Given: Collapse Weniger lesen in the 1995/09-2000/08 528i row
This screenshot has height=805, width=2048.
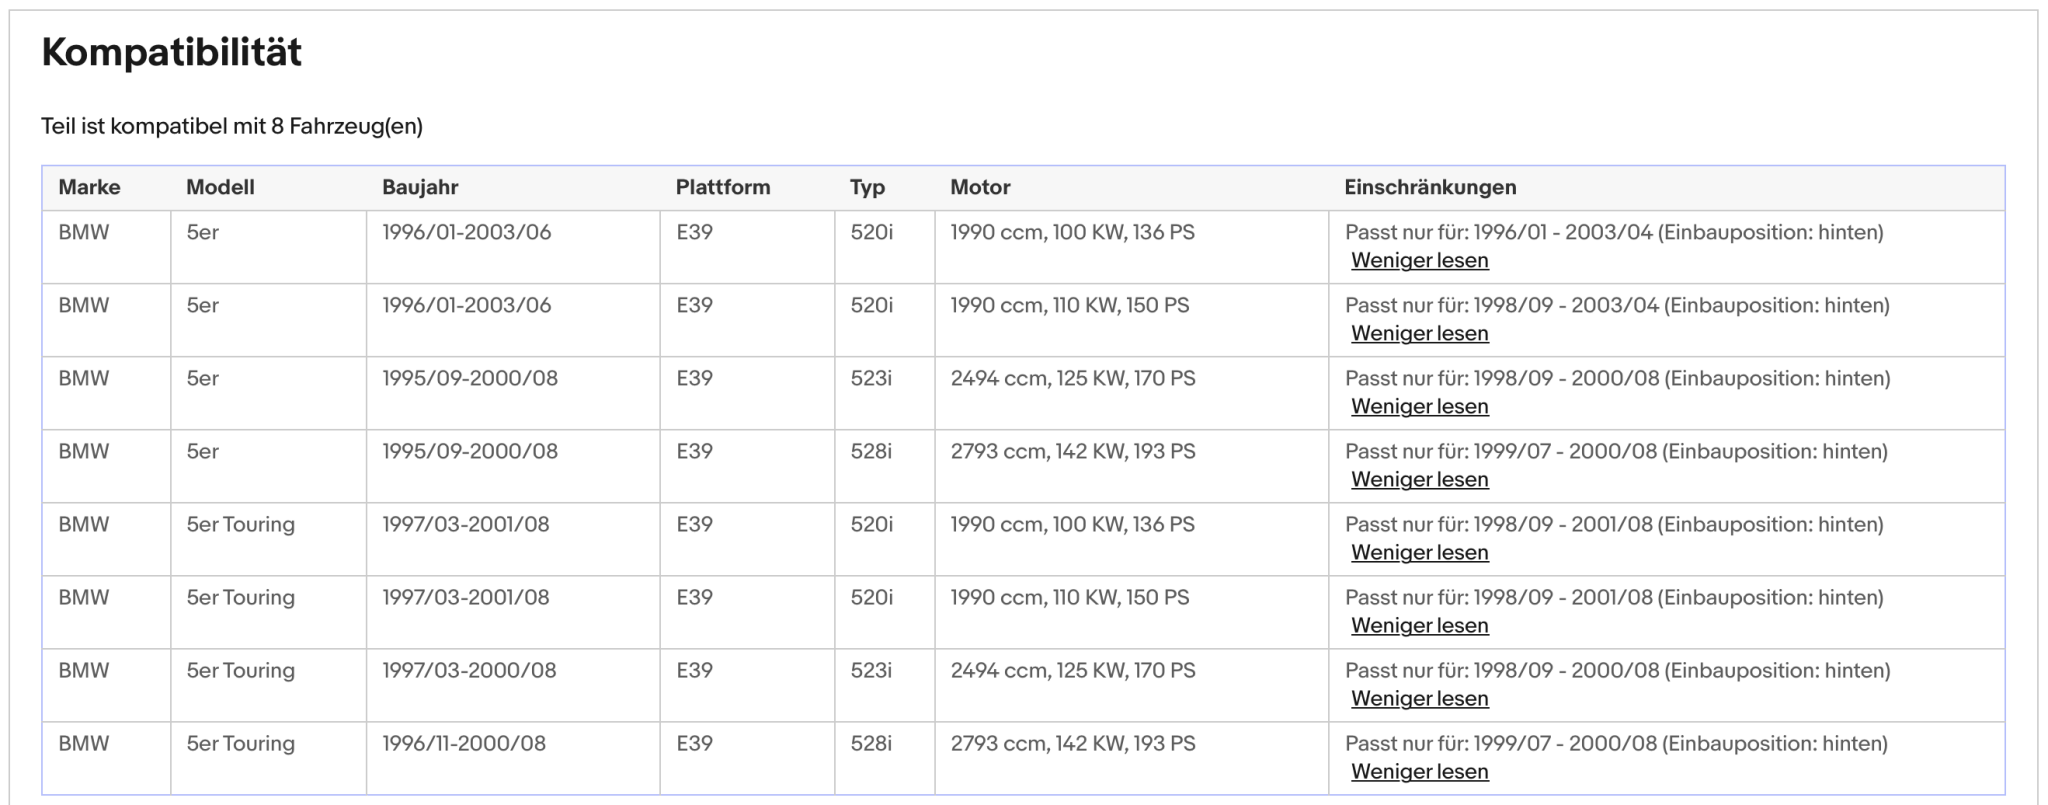Looking at the screenshot, I should coord(1419,480).
